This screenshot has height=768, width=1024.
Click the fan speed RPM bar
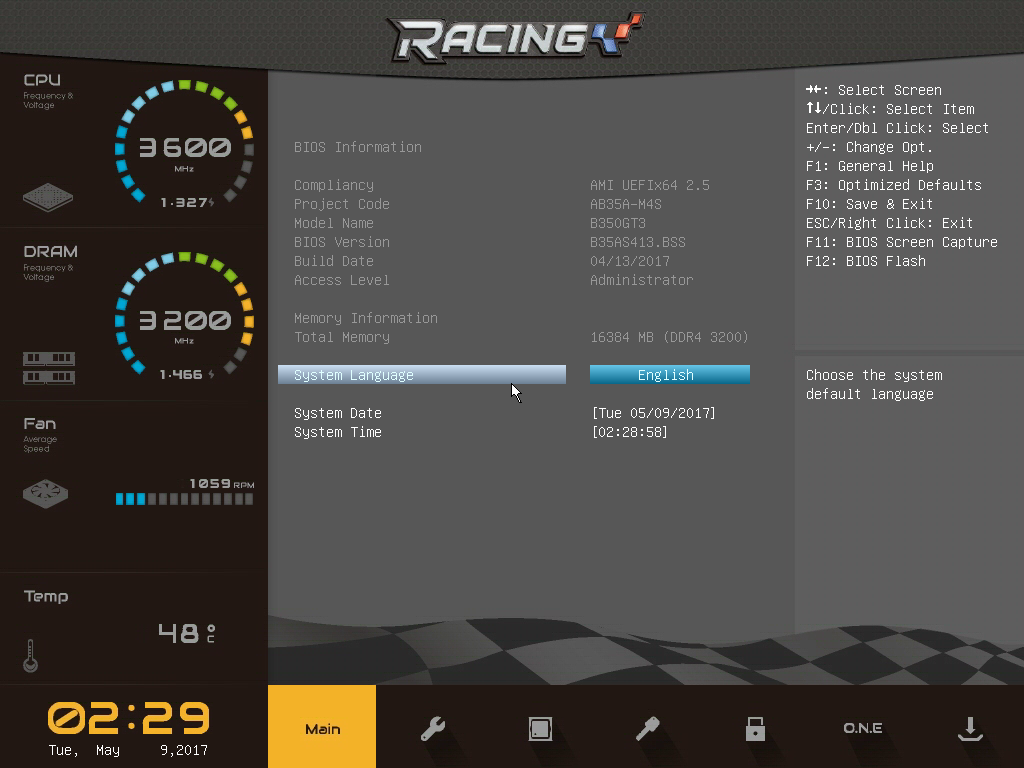(x=184, y=498)
